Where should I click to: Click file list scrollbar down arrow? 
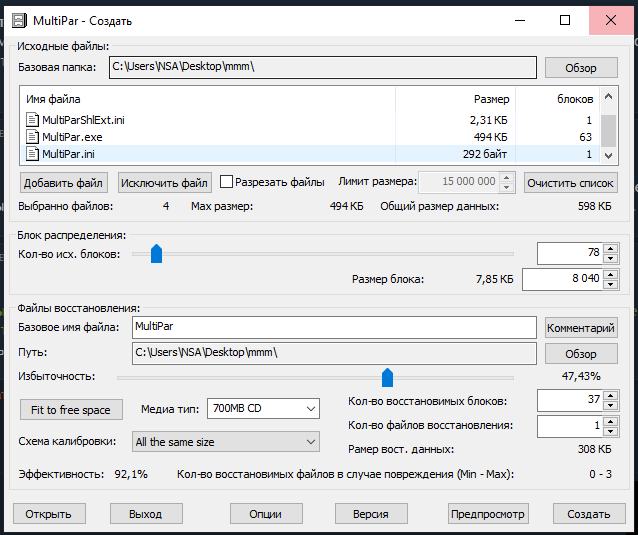click(x=608, y=156)
